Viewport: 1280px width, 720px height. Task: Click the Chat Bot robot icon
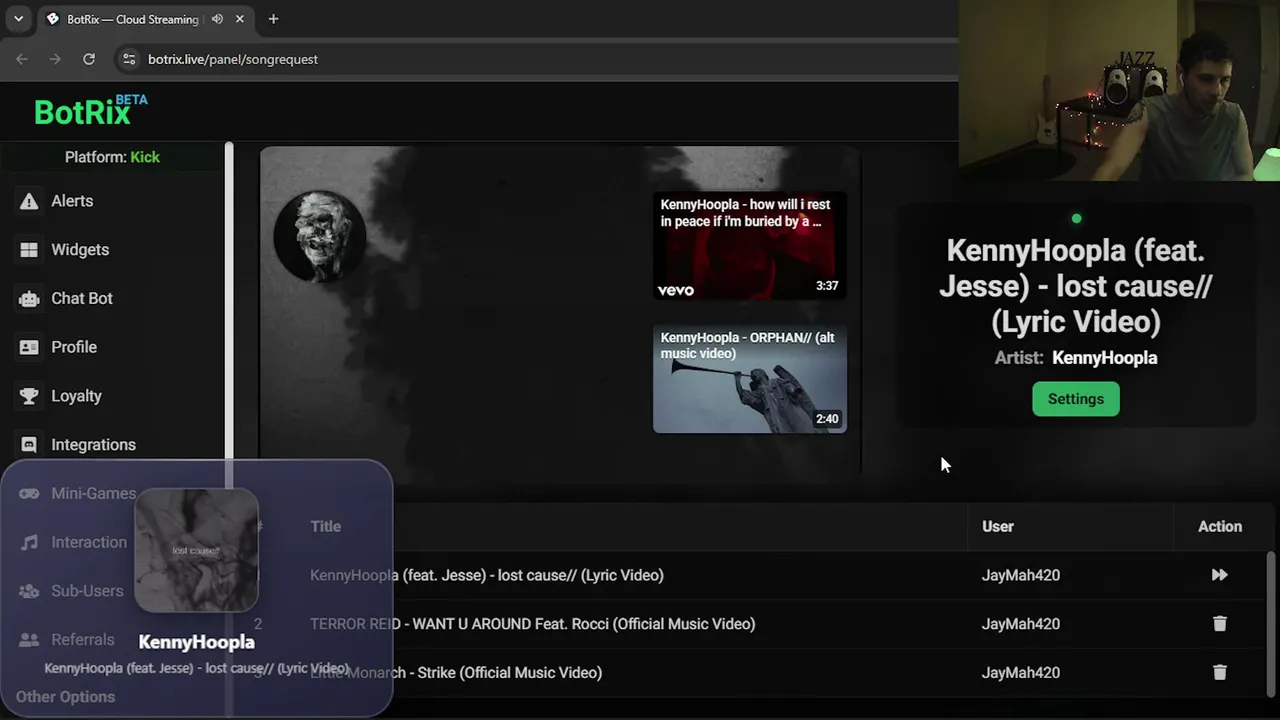point(29,298)
